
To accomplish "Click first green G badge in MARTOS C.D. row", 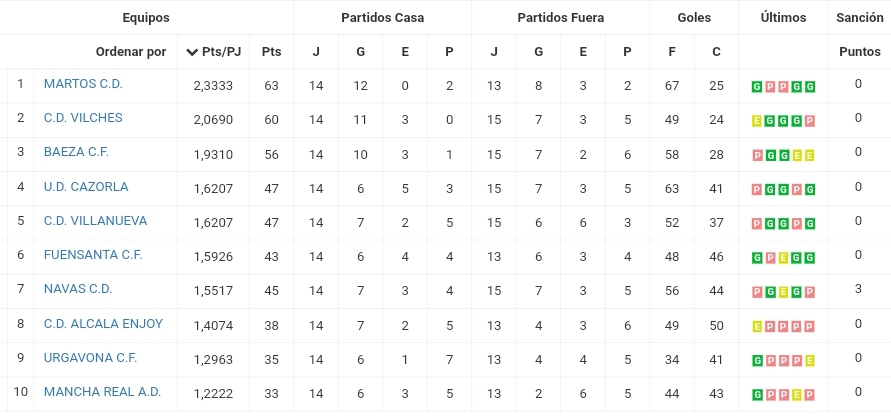I will 756,87.
